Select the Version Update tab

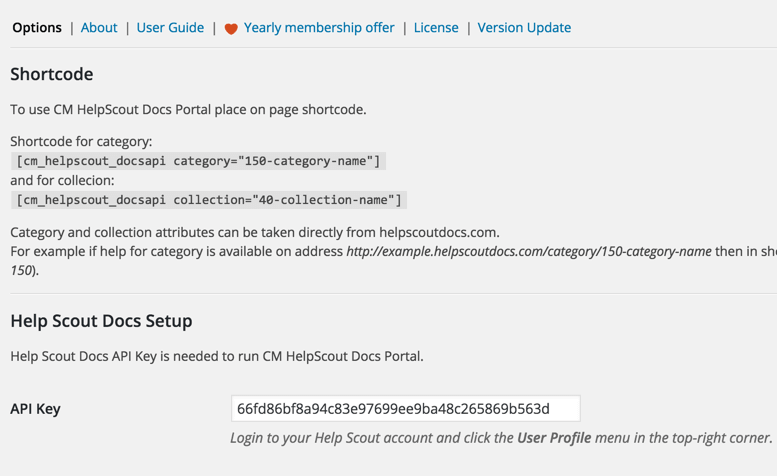[x=524, y=28]
